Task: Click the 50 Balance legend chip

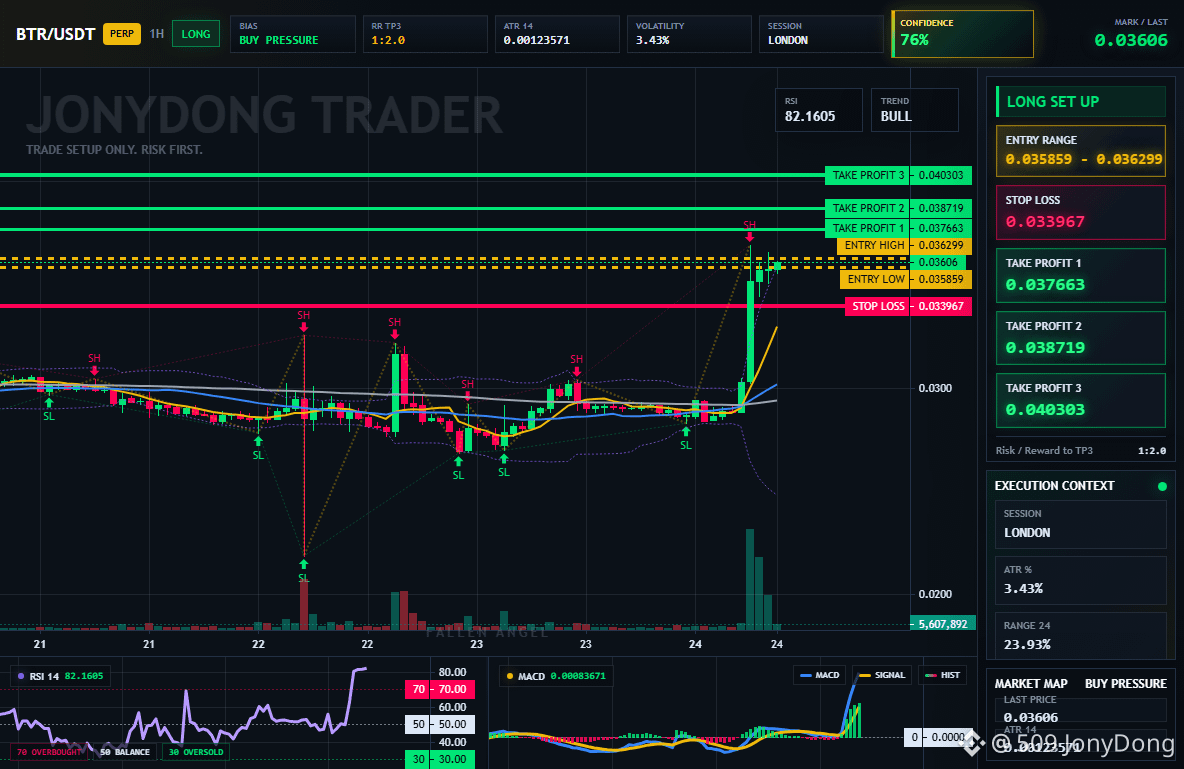Action: (x=125, y=752)
